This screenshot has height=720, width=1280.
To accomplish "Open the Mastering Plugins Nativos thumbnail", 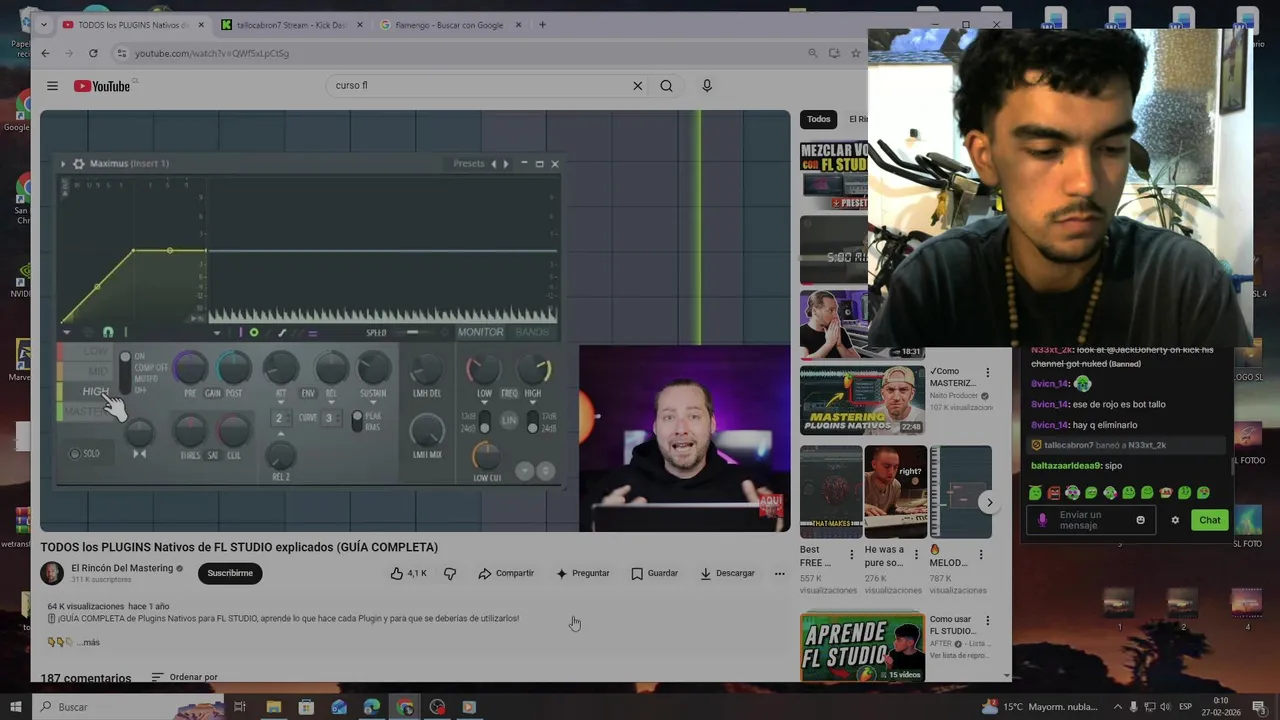I will [x=862, y=400].
